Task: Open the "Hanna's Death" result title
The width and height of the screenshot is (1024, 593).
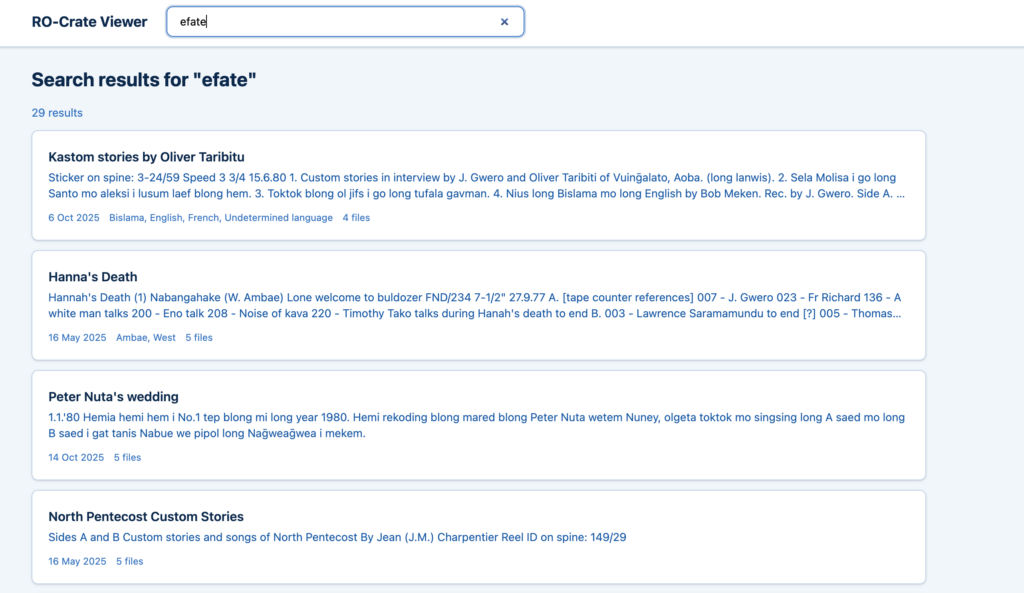Action: (93, 277)
